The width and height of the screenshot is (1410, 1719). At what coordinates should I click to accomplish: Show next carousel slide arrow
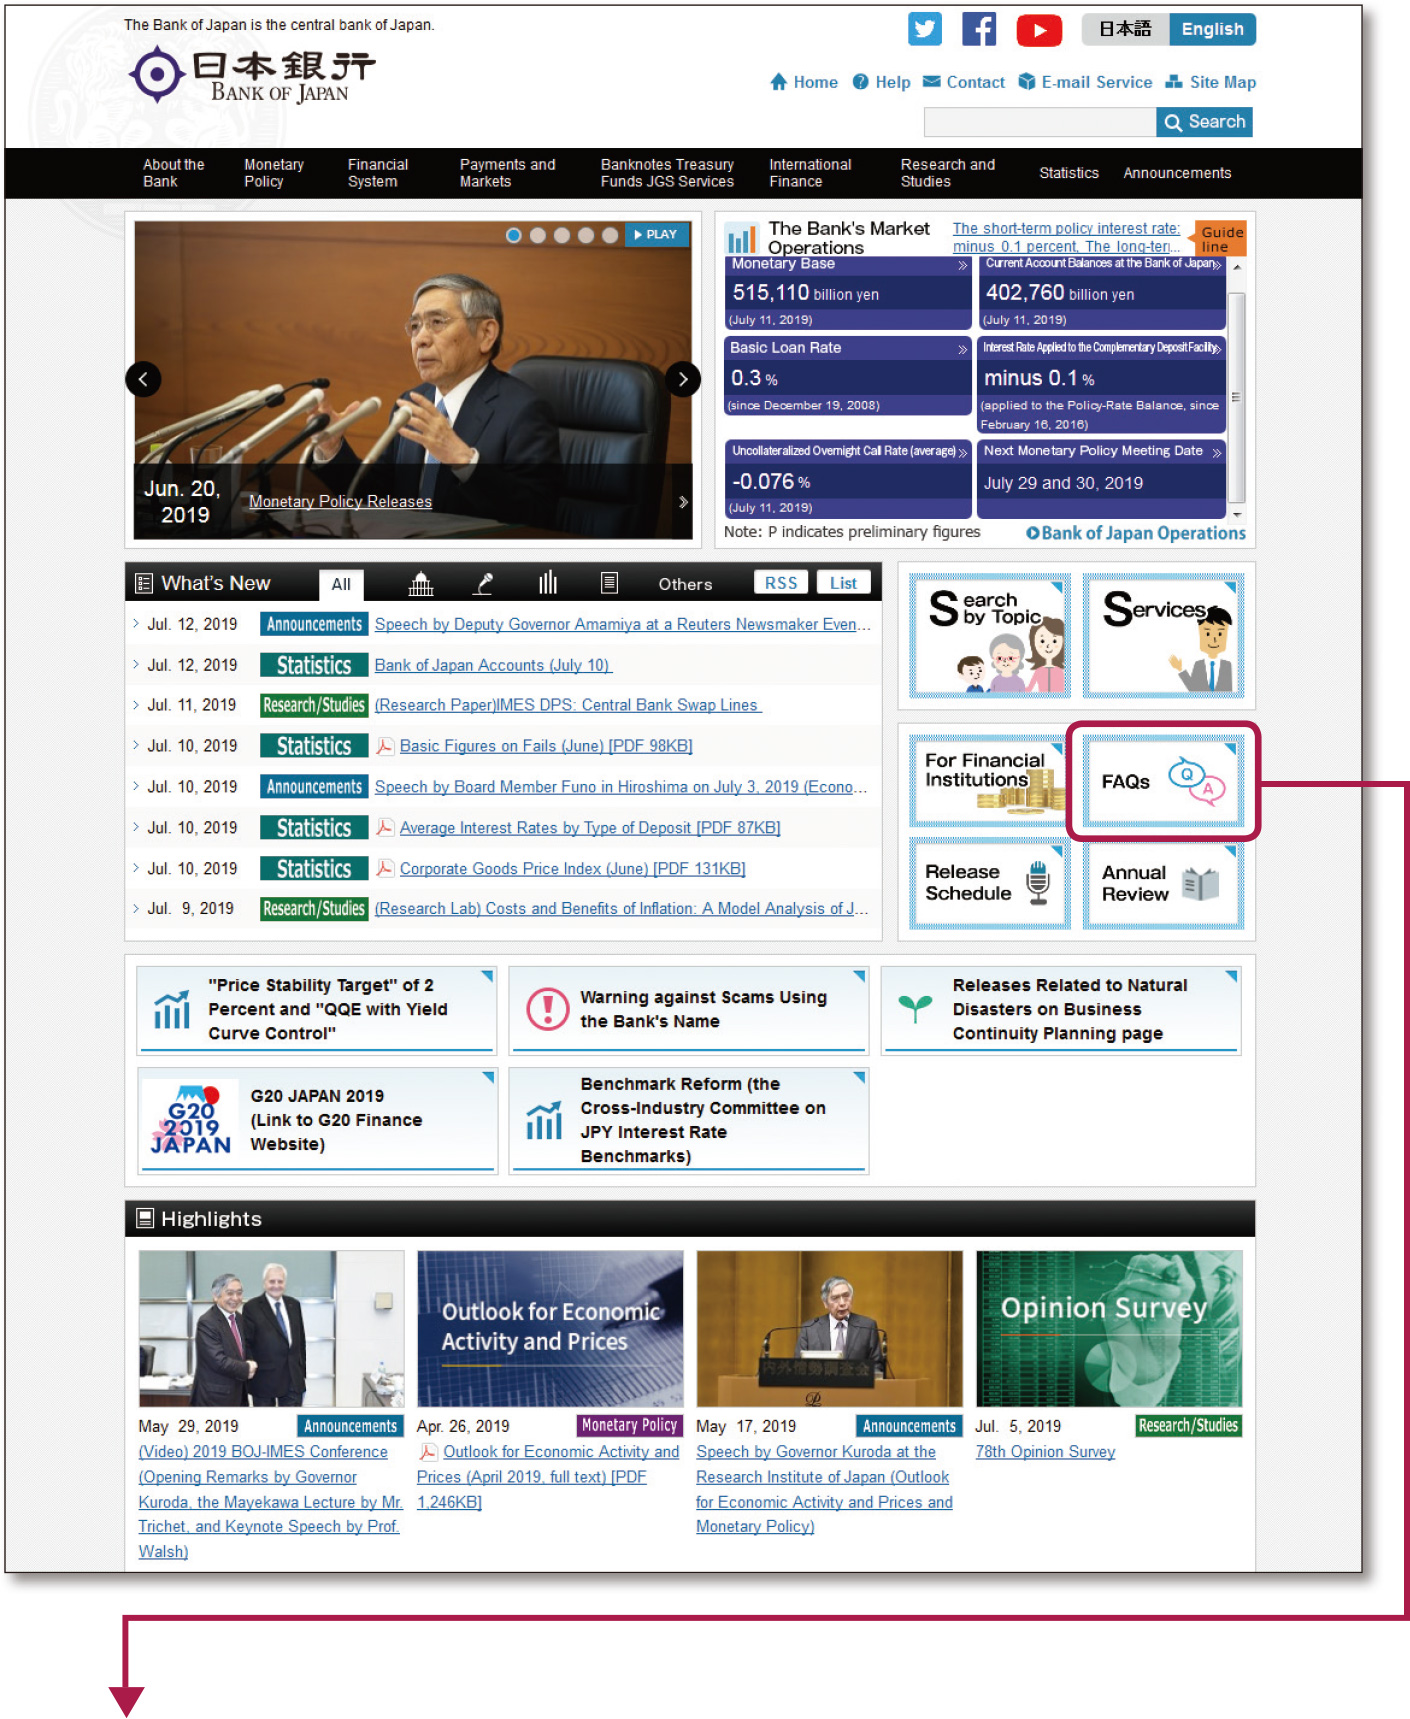click(x=683, y=379)
